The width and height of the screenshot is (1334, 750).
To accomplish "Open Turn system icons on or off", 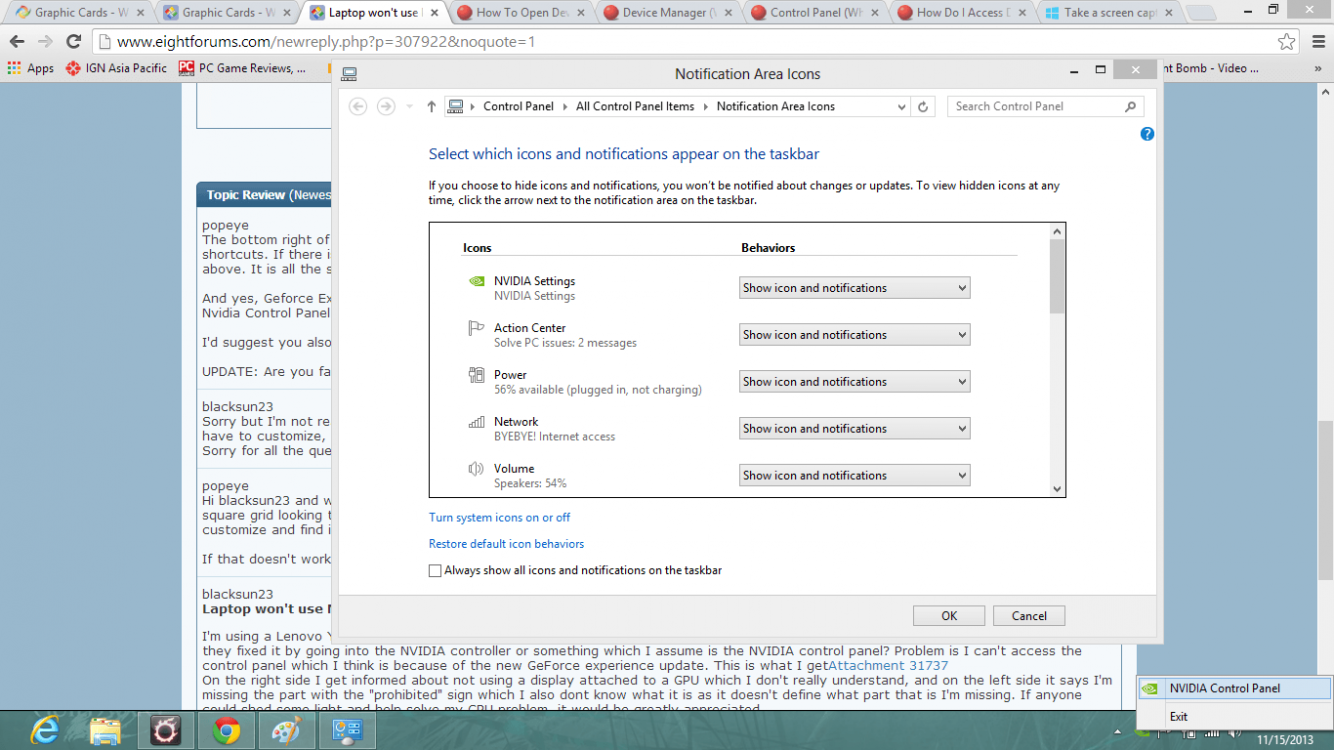I will pos(500,518).
